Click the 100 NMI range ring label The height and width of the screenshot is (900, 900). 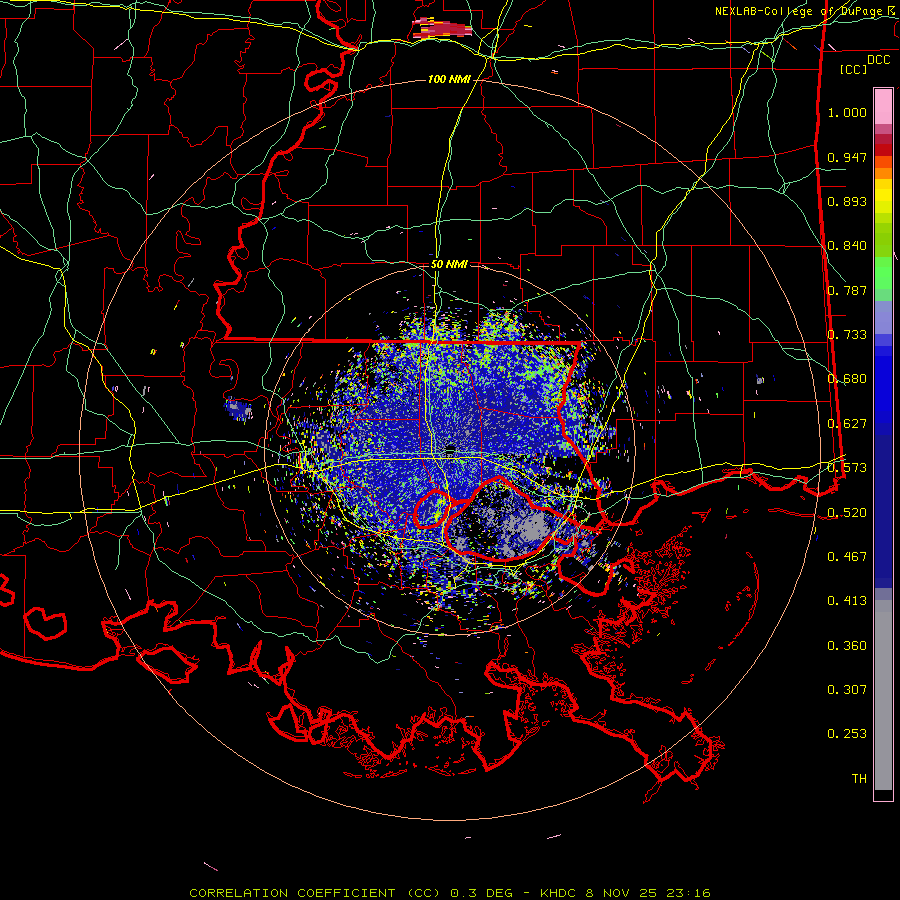[449, 79]
